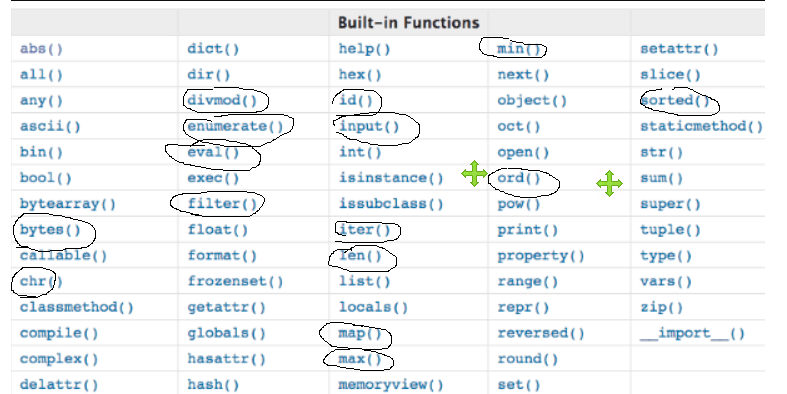Go to the ord() function link
787x394 pixels.
click(519, 178)
